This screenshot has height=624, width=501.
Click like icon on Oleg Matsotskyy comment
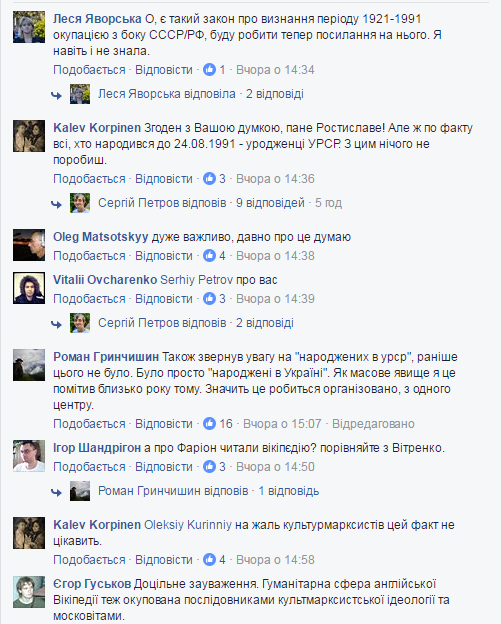point(209,255)
